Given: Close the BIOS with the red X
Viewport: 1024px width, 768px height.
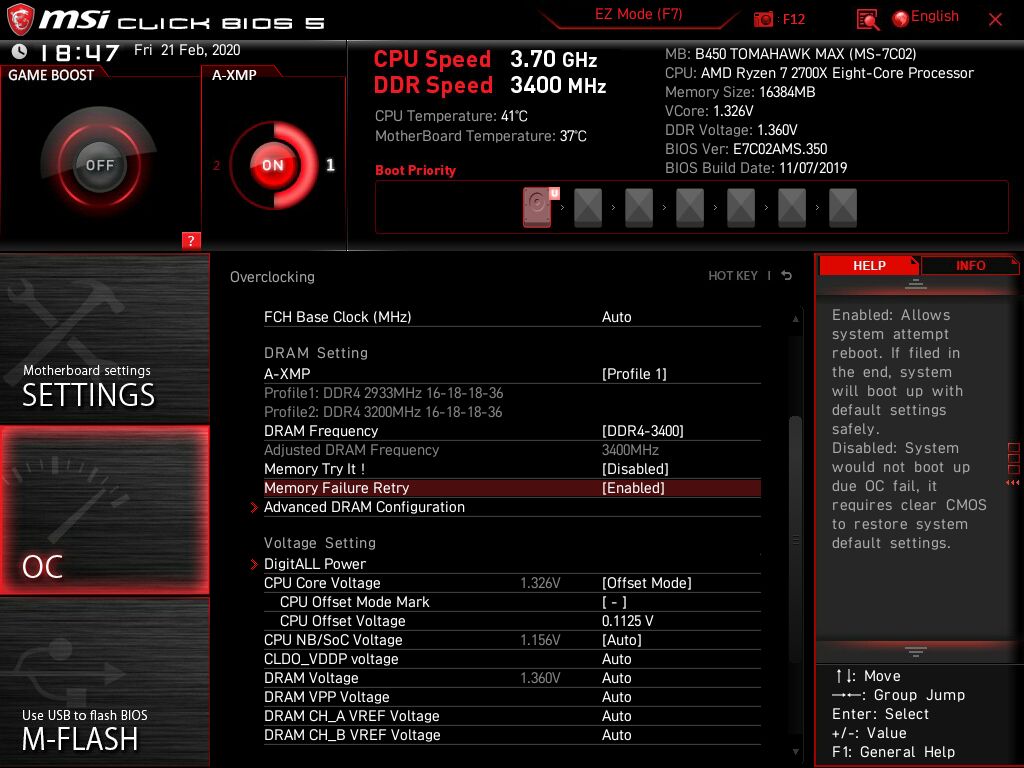Looking at the screenshot, I should pos(995,20).
